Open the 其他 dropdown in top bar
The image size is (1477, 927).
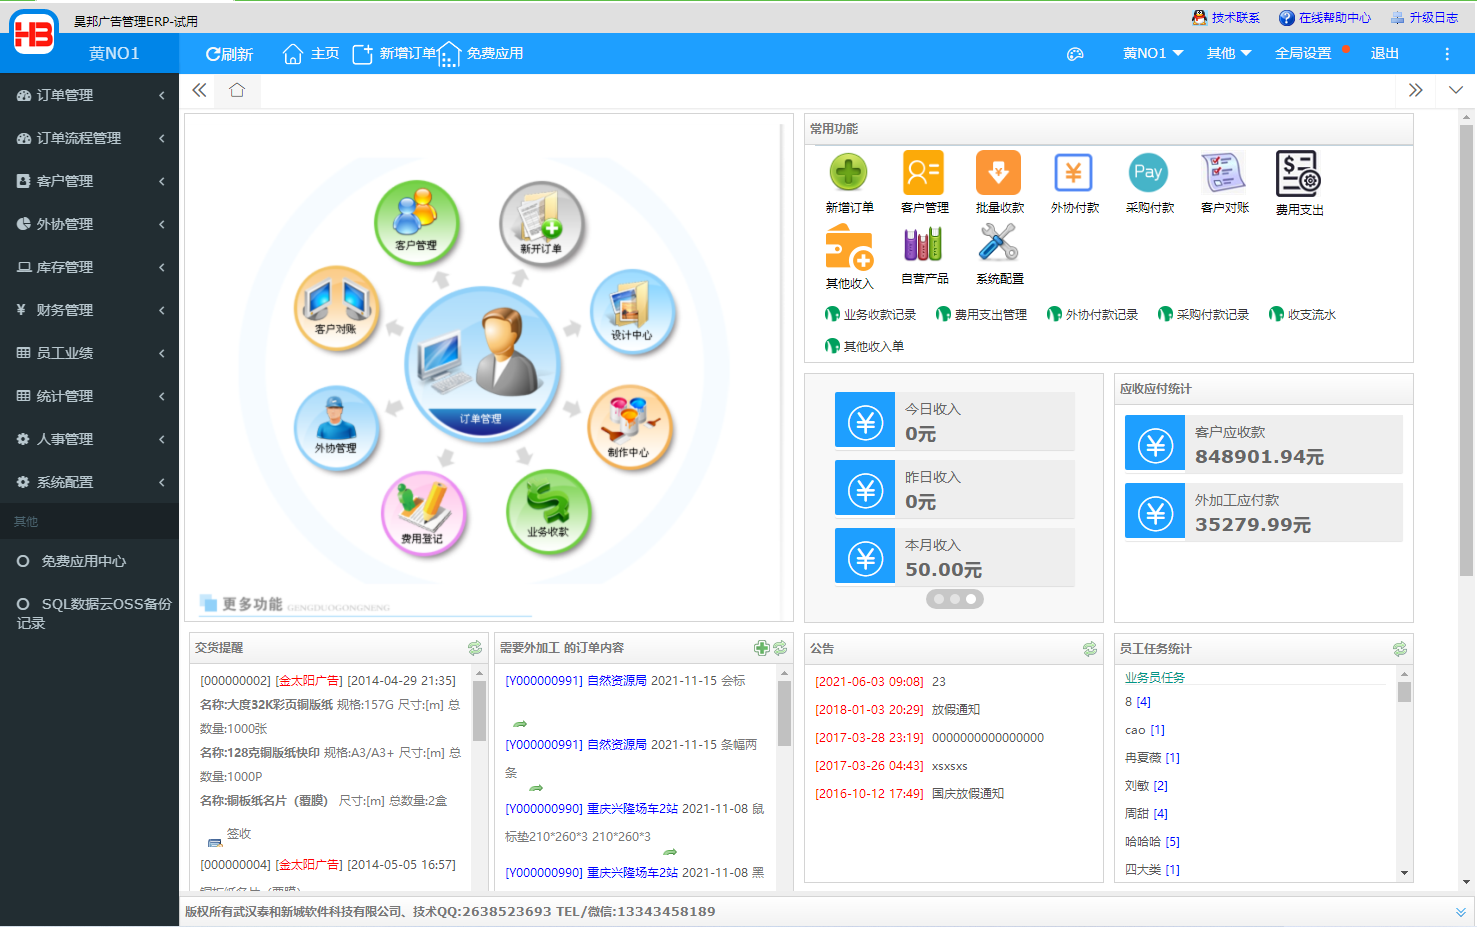(x=1229, y=54)
